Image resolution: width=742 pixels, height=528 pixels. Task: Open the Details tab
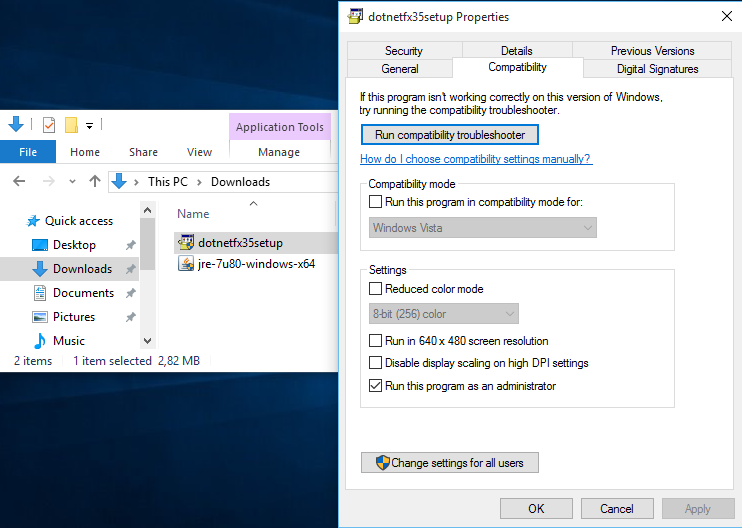517,51
